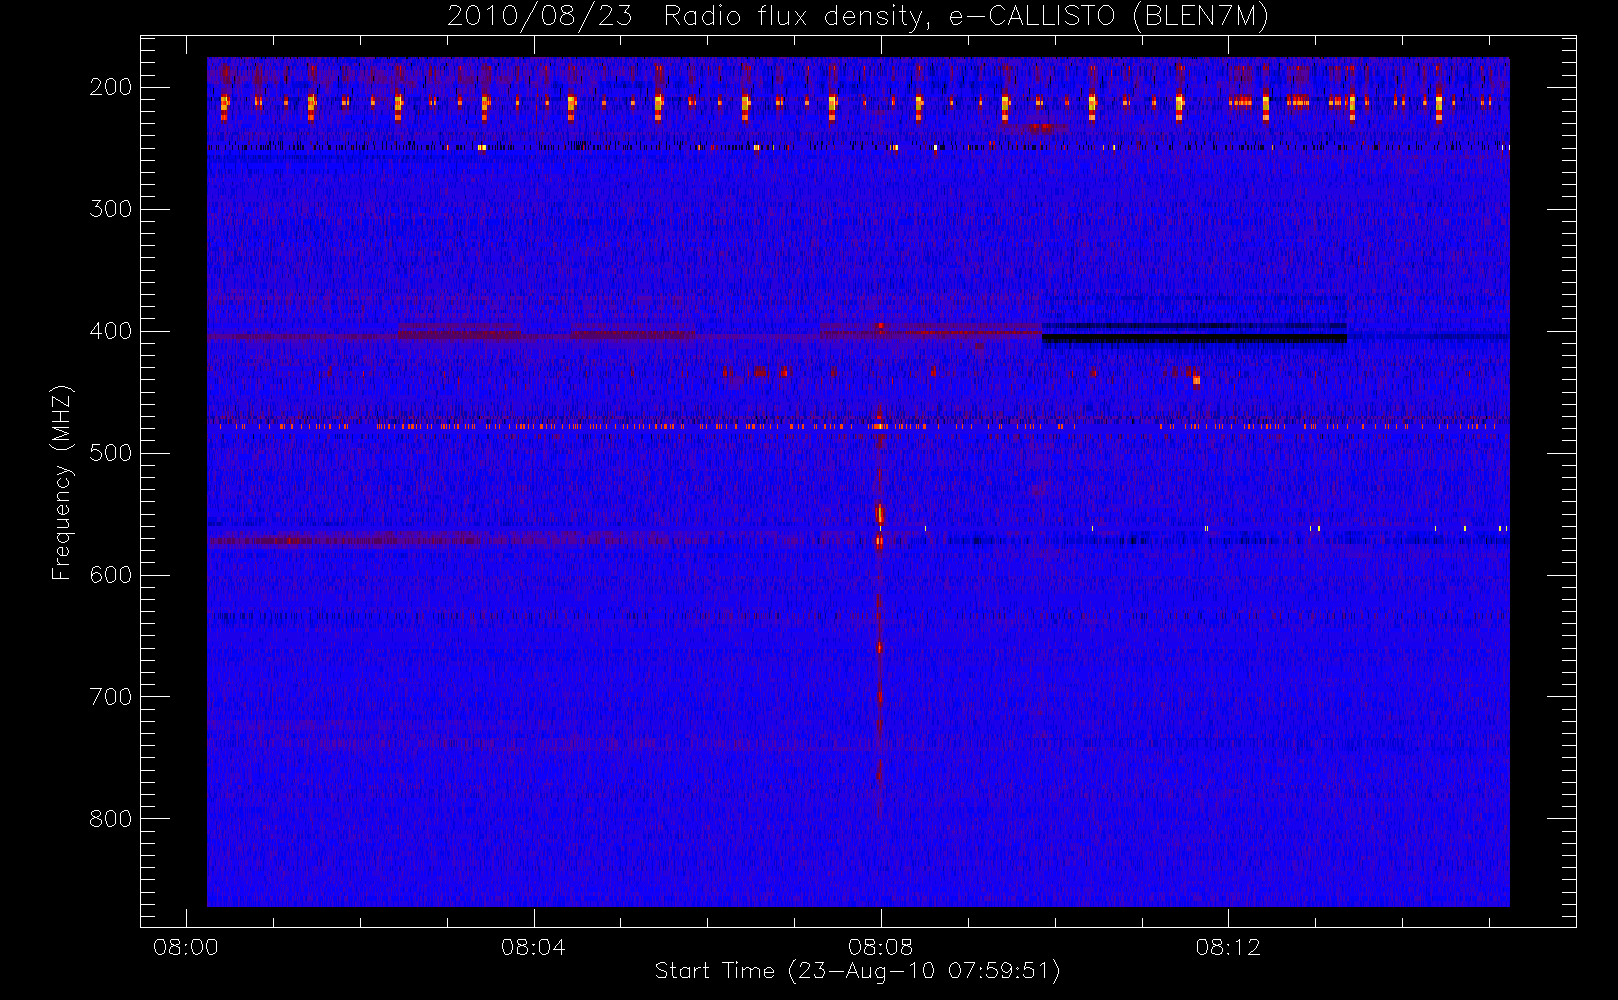
Task: Click the bright spot at 08:08 near 480 MHz
Action: 878,426
